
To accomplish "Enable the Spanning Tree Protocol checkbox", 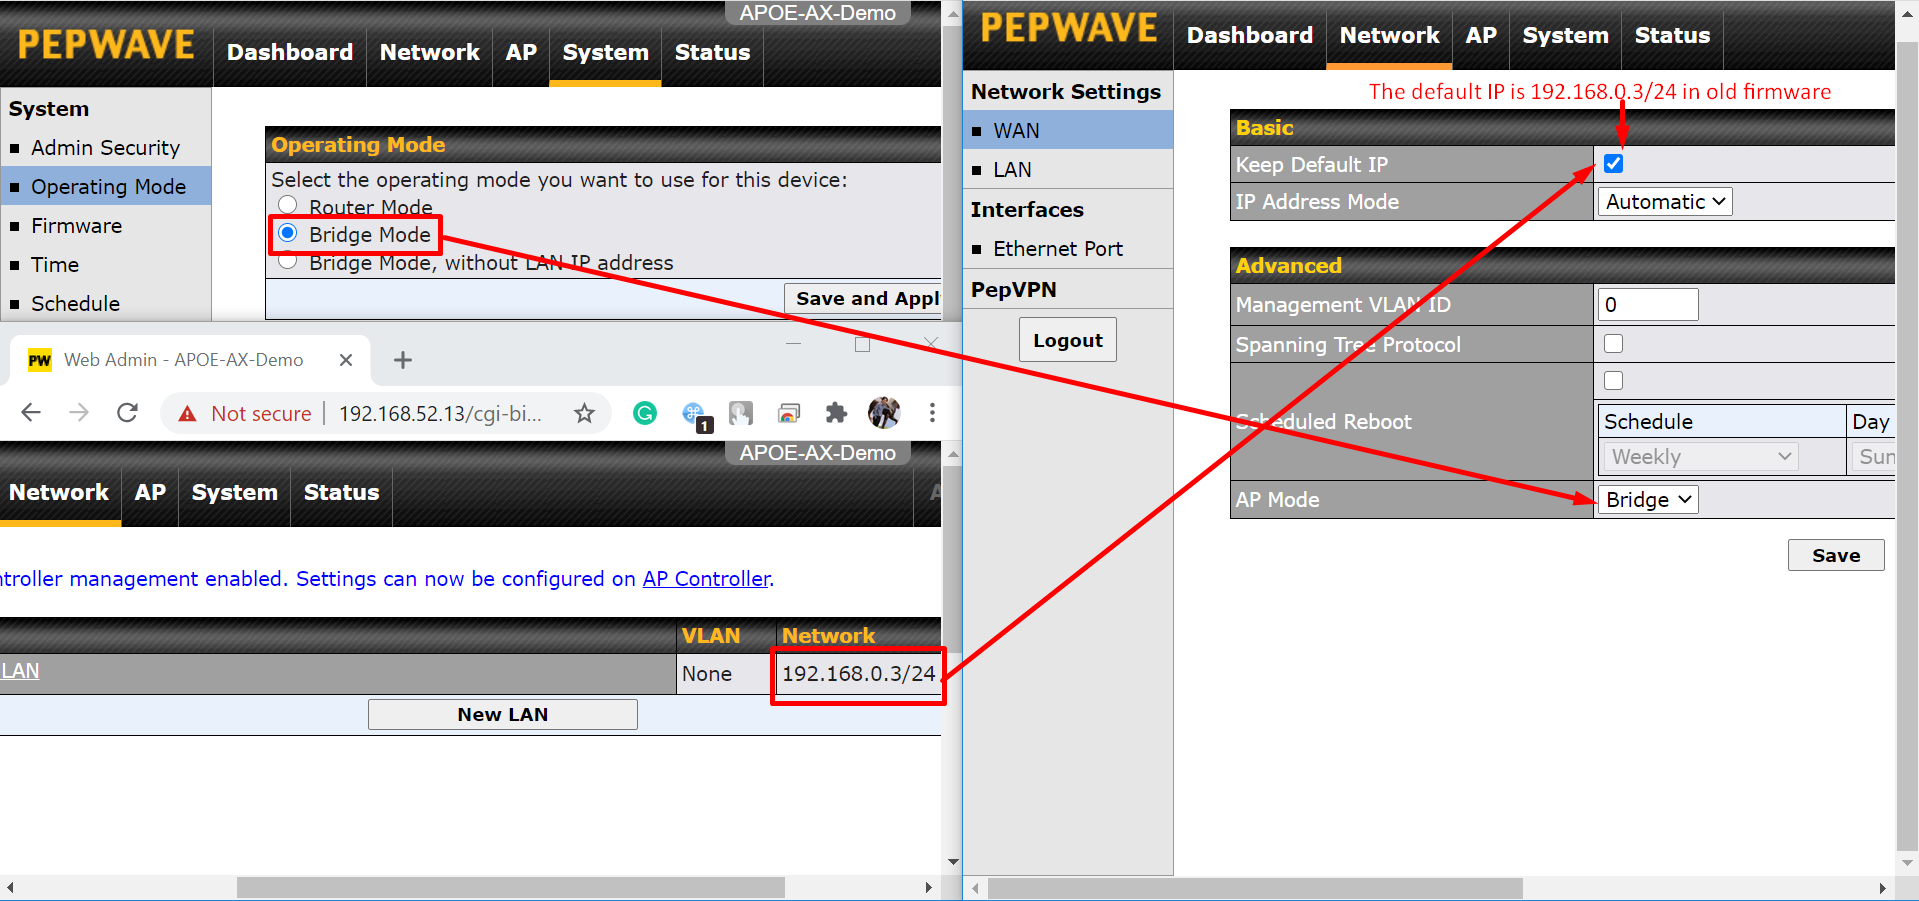I will (1613, 344).
